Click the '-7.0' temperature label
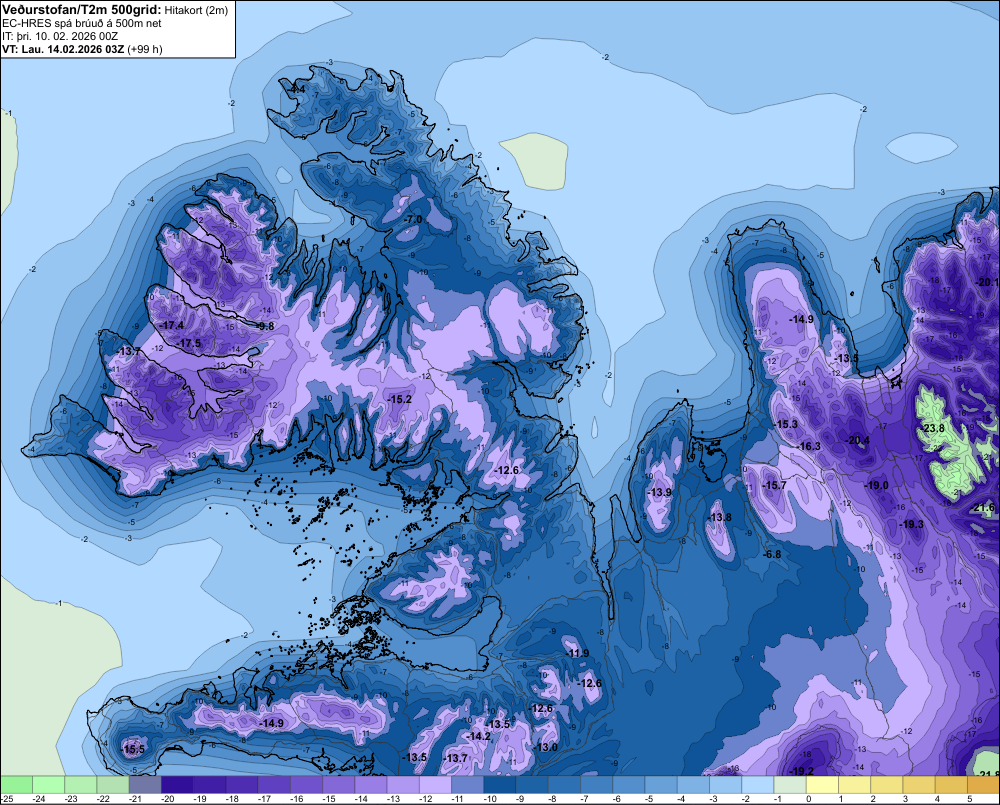The width and height of the screenshot is (1000, 805). (x=412, y=219)
